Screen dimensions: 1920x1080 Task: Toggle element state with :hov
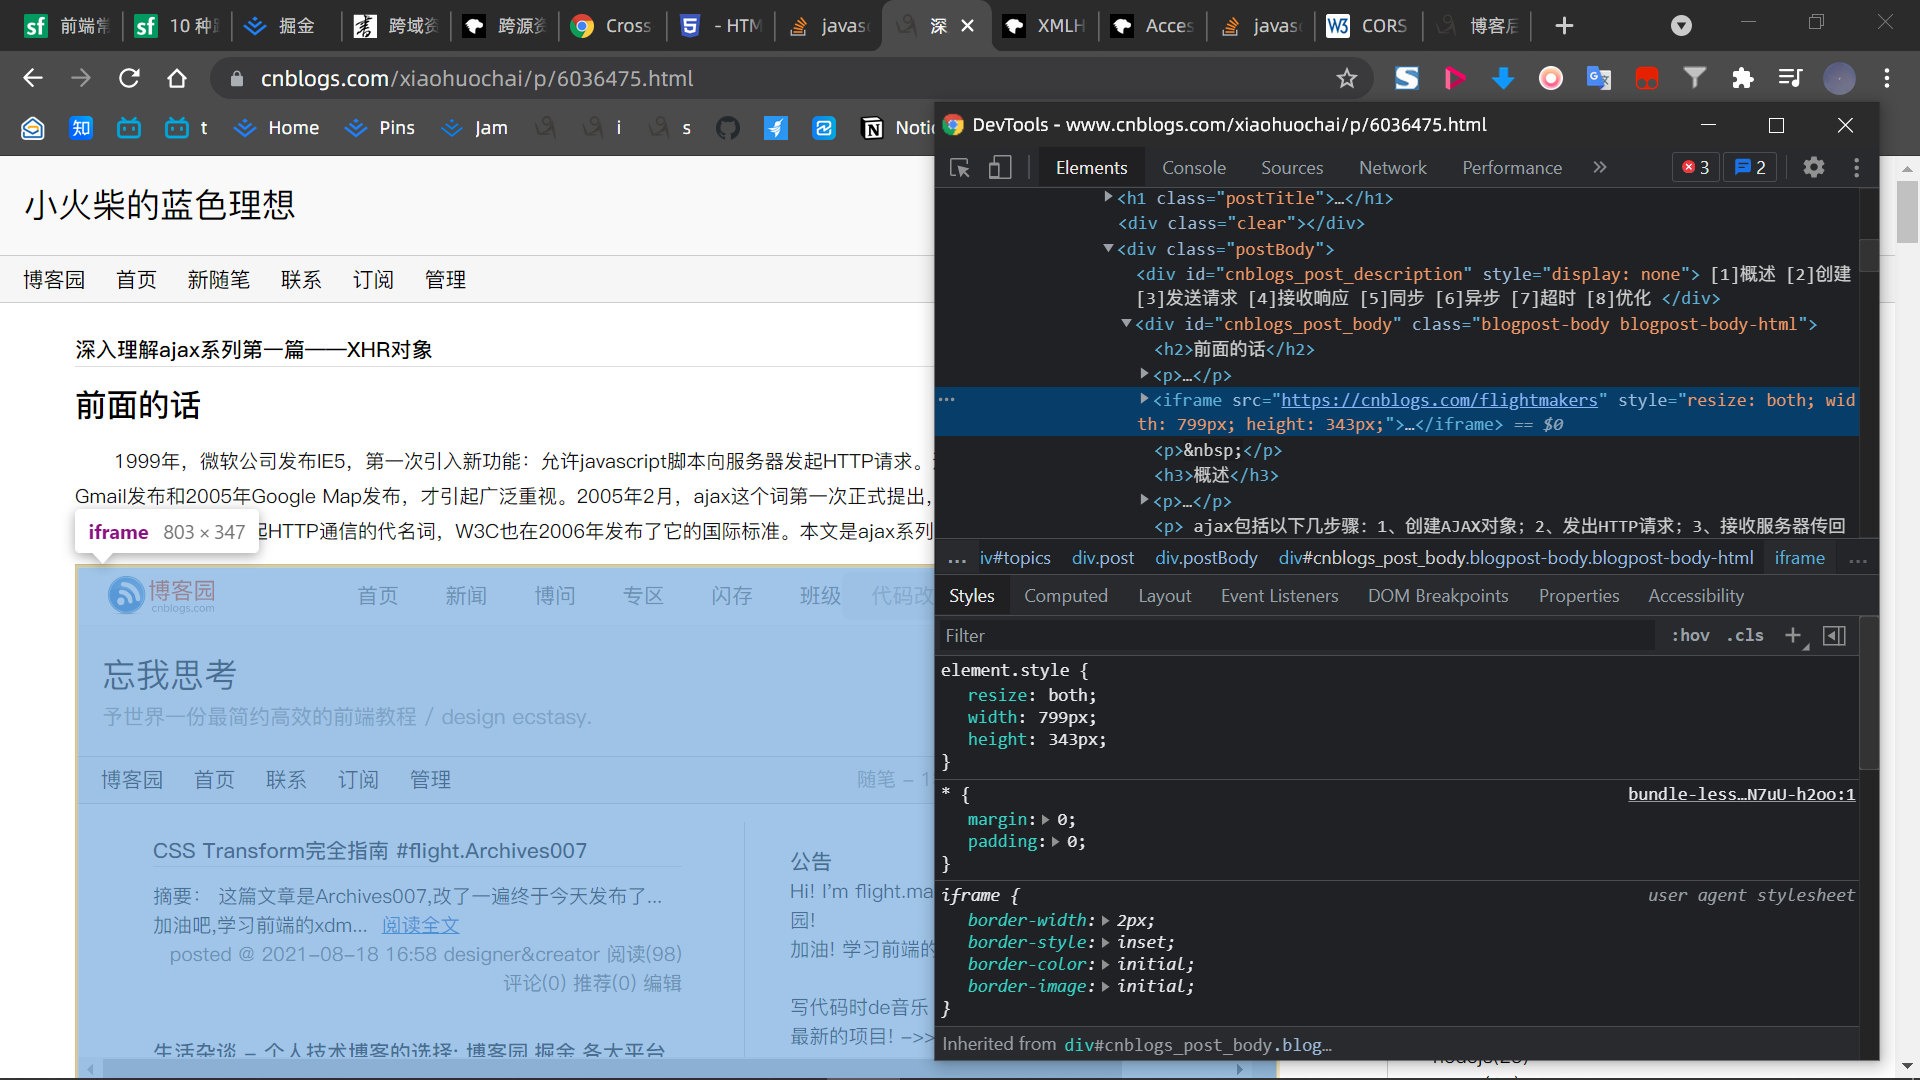[1690, 636]
